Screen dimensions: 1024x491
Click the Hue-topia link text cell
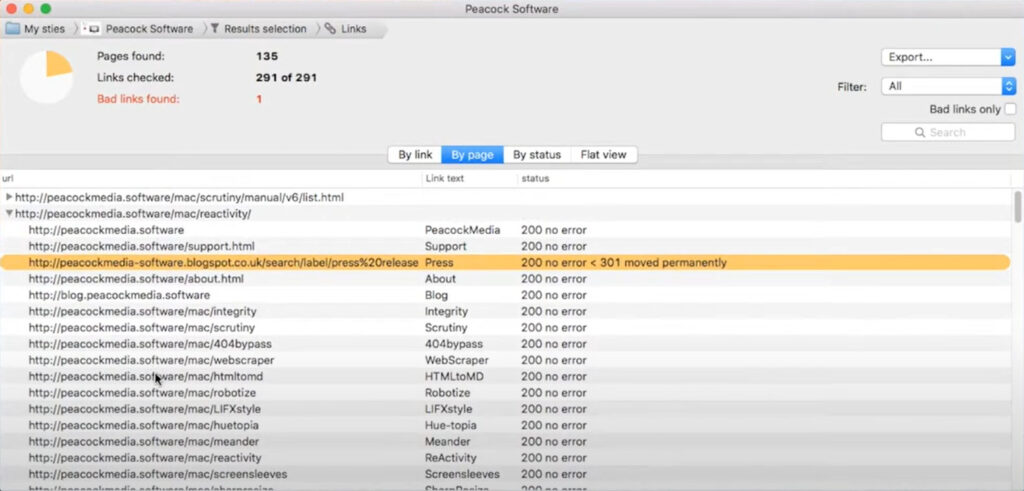pyautogui.click(x=451, y=426)
